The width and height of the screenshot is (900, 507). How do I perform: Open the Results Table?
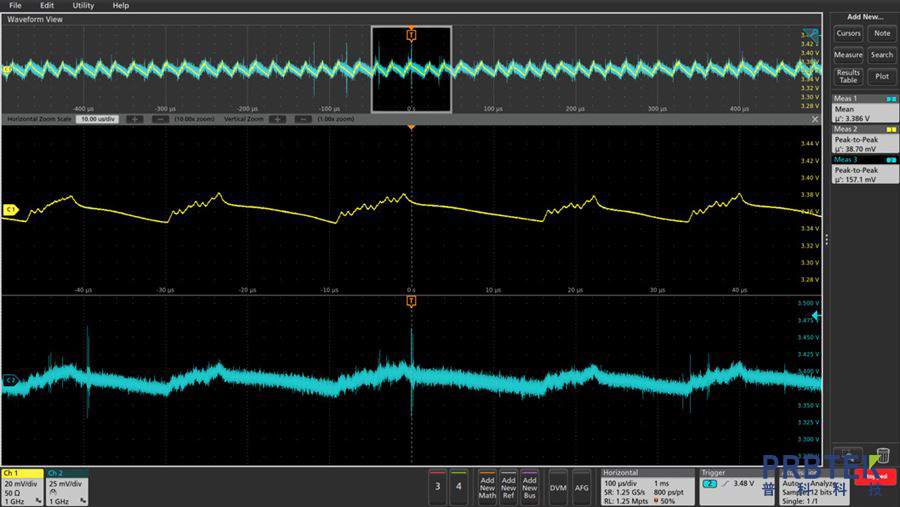[x=848, y=76]
